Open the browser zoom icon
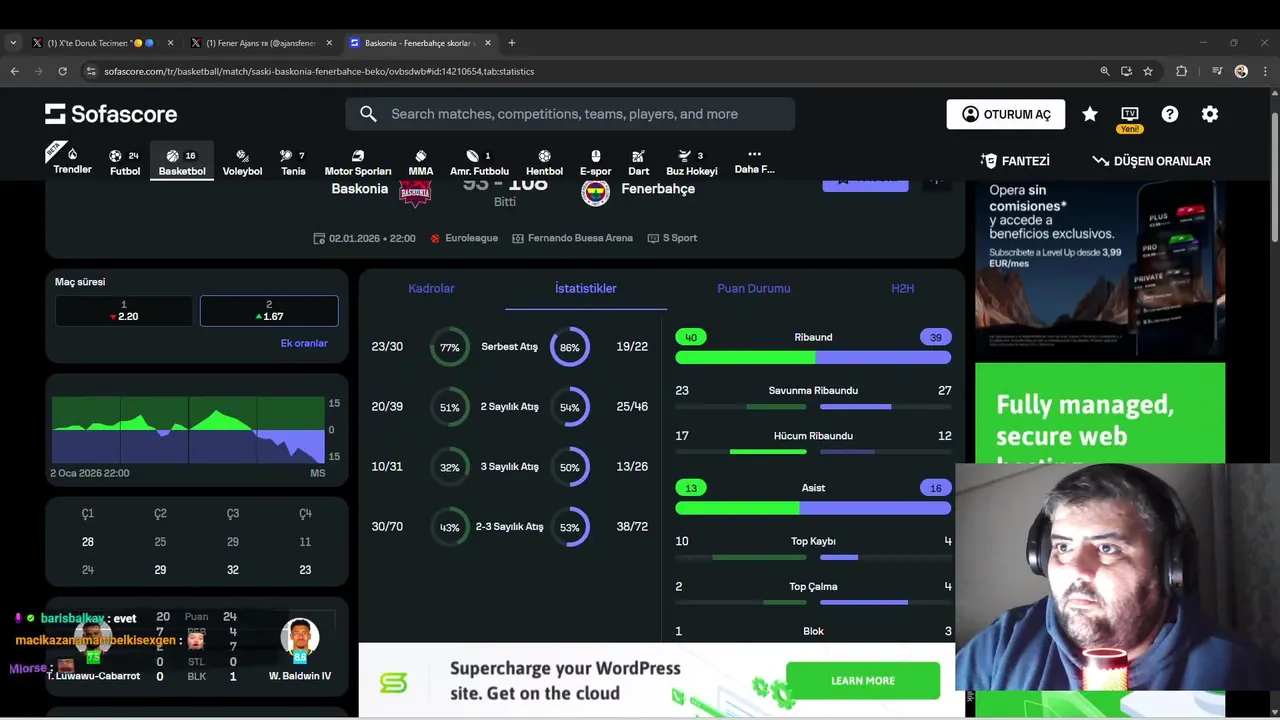Image resolution: width=1280 pixels, height=720 pixels. point(1105,71)
